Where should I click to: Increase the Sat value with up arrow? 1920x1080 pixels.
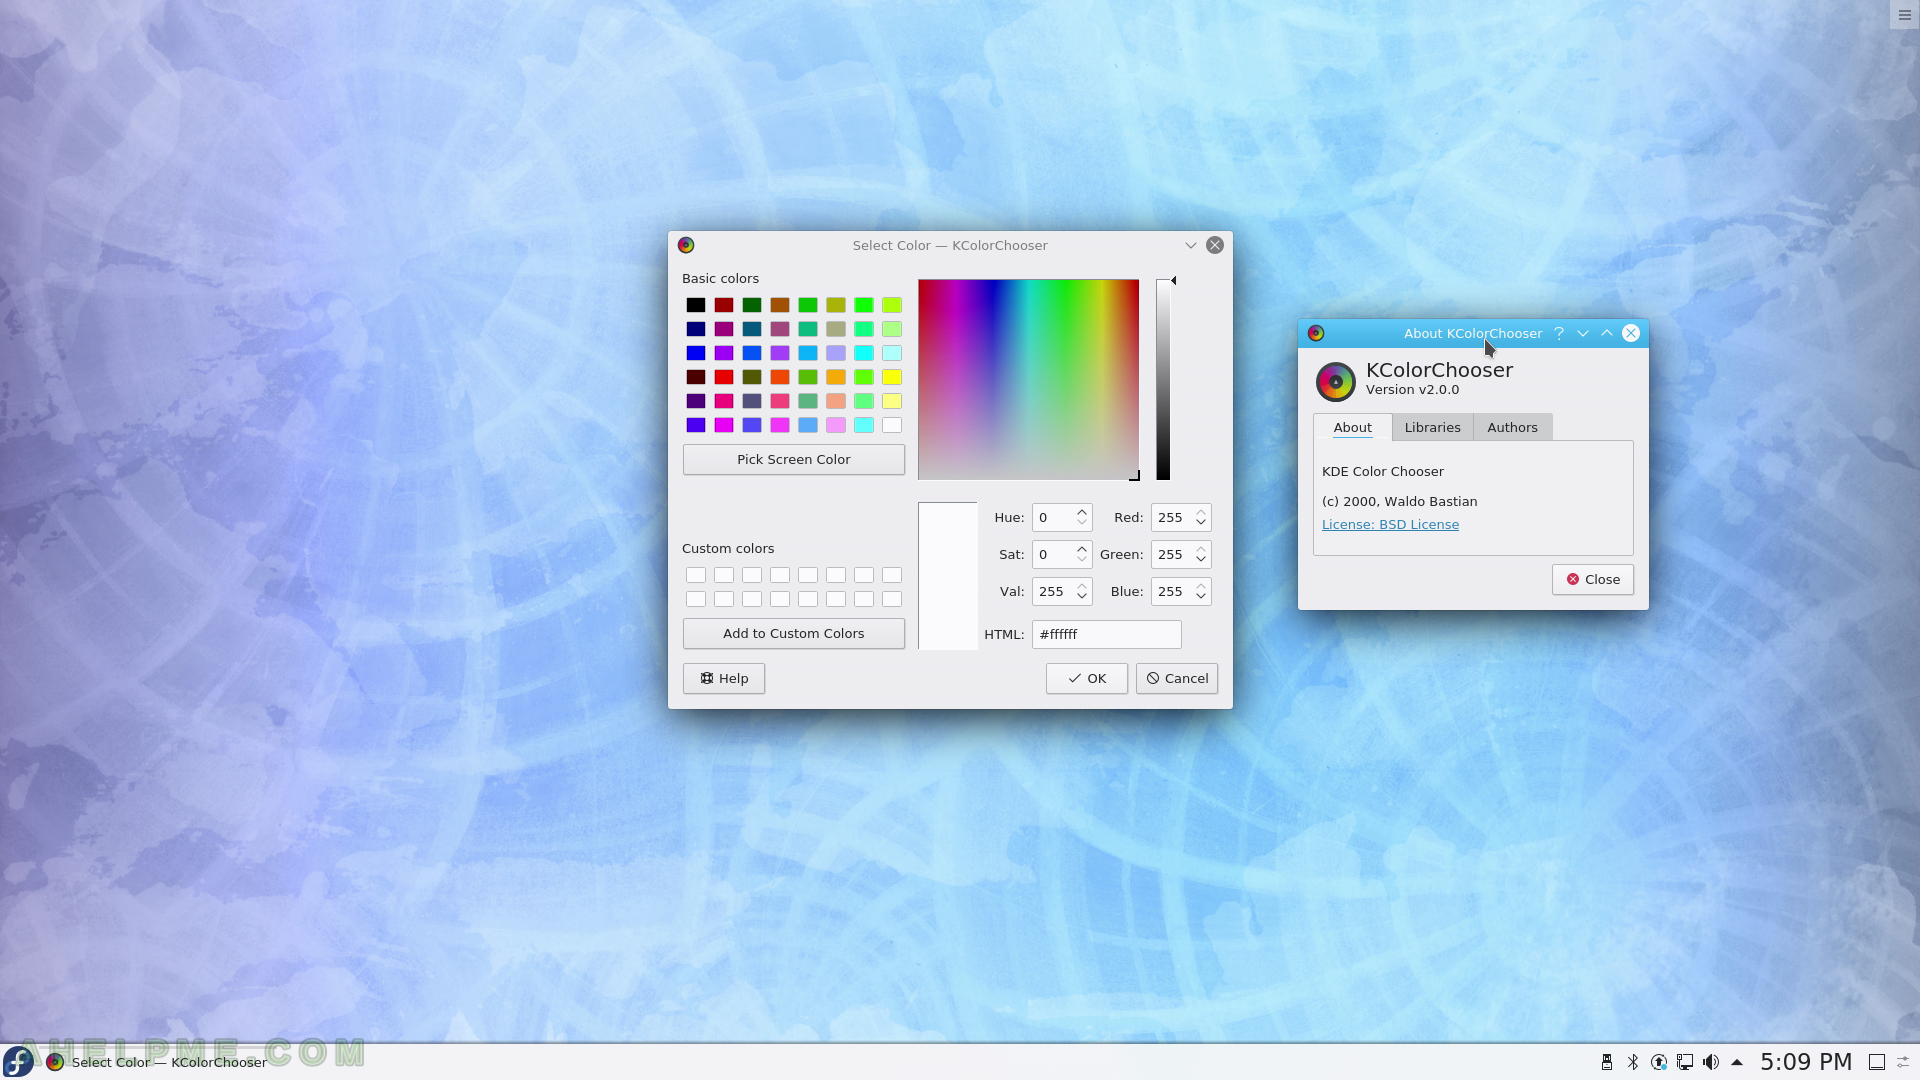(1082, 548)
